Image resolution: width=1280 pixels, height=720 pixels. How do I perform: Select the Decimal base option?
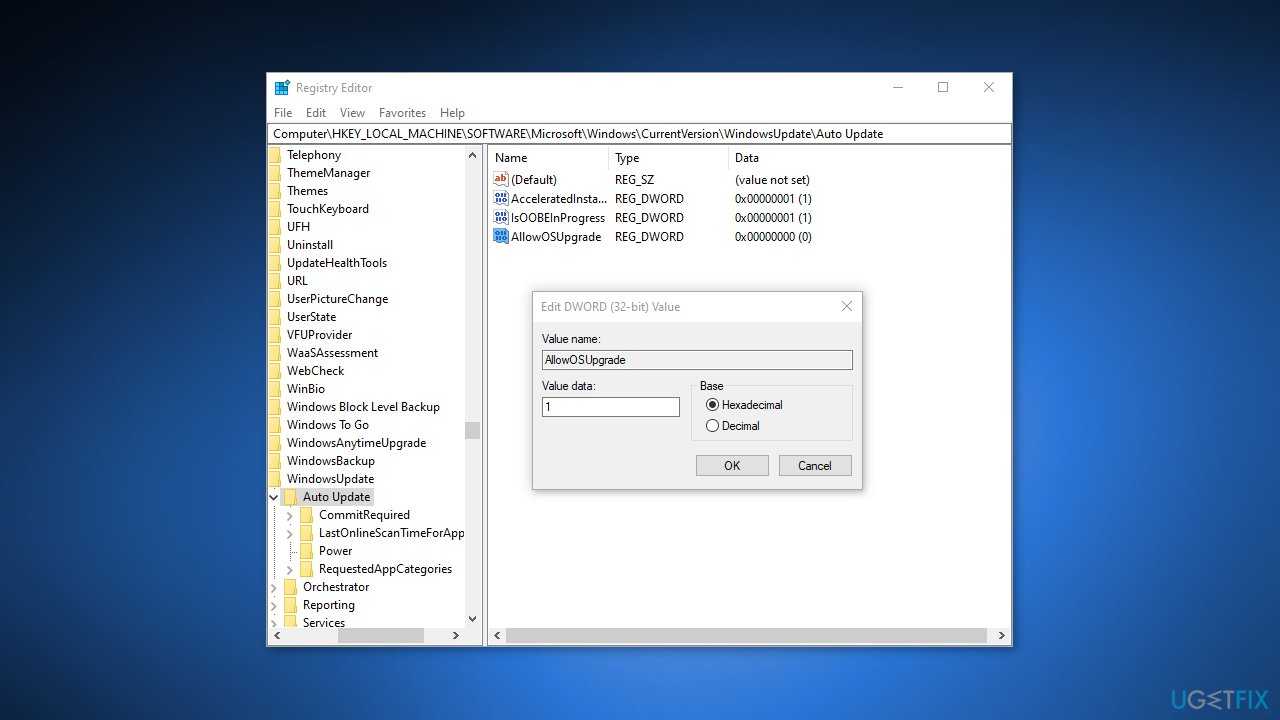pos(712,426)
